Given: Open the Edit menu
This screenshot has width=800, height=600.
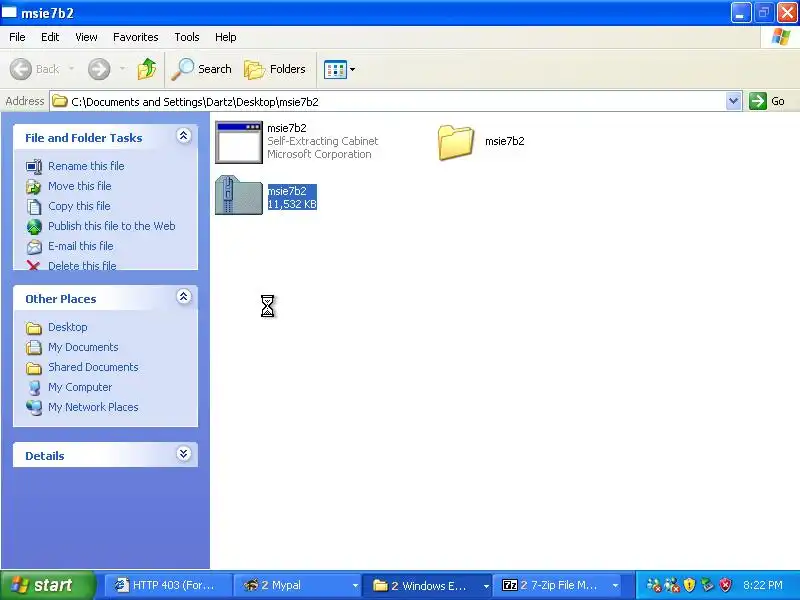Looking at the screenshot, I should pos(50,37).
